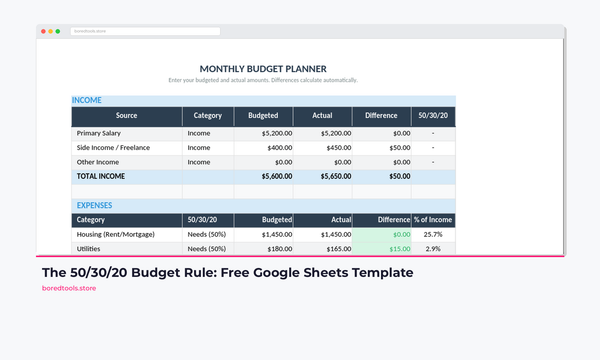Screen dimensions: 600x360
Task: Click the mock browser address bar
Action: (x=145, y=31)
